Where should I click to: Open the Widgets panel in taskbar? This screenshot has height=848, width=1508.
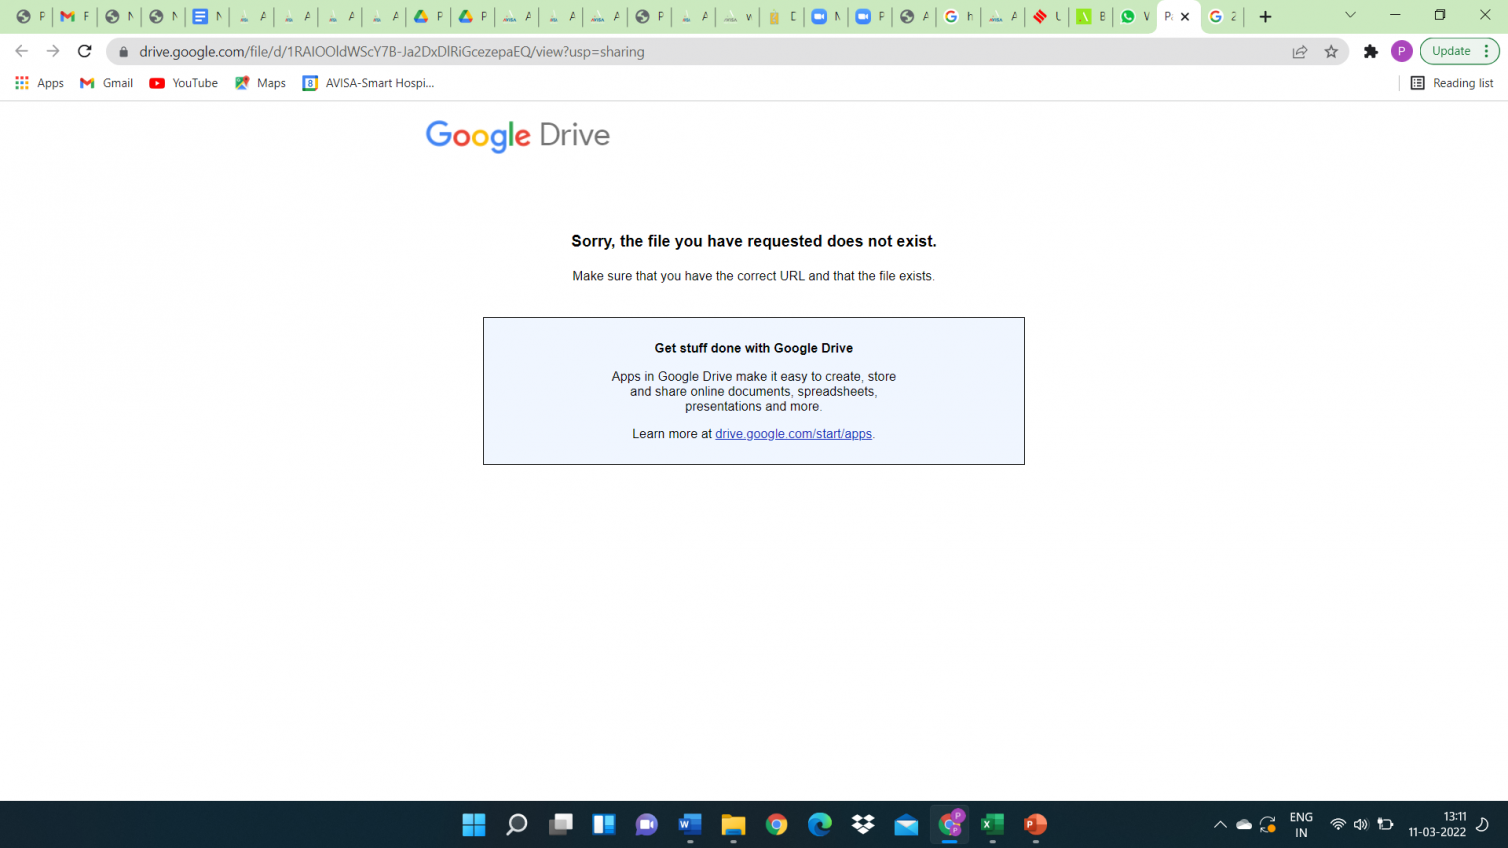[603, 824]
